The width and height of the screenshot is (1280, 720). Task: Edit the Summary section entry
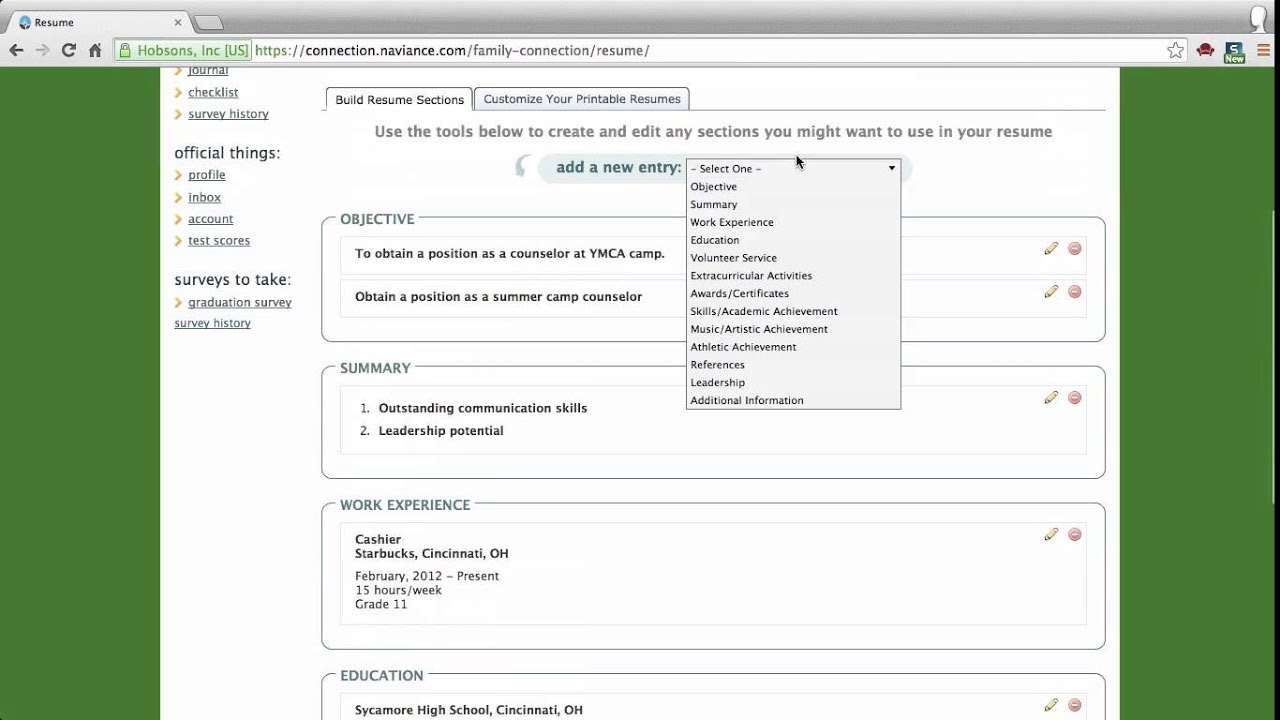coord(1051,397)
